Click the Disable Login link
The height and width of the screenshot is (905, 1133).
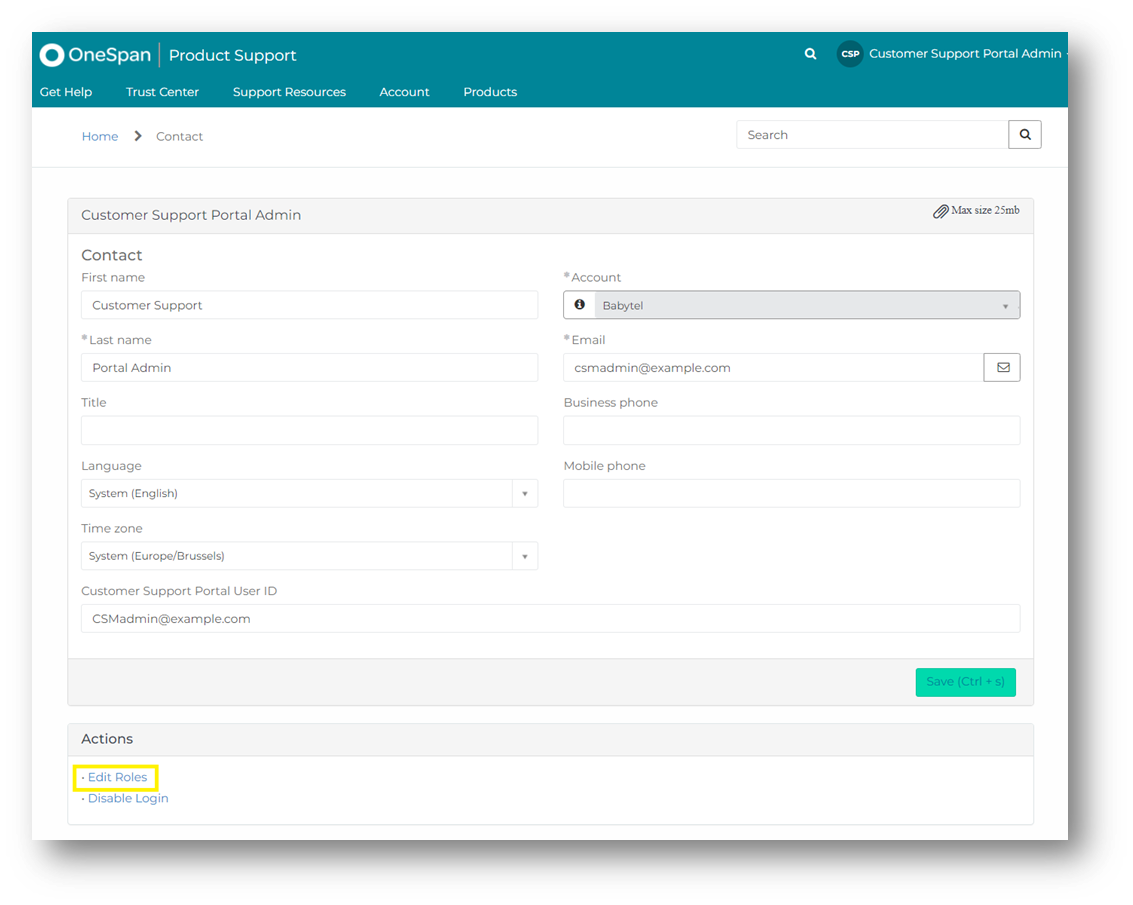(x=128, y=798)
